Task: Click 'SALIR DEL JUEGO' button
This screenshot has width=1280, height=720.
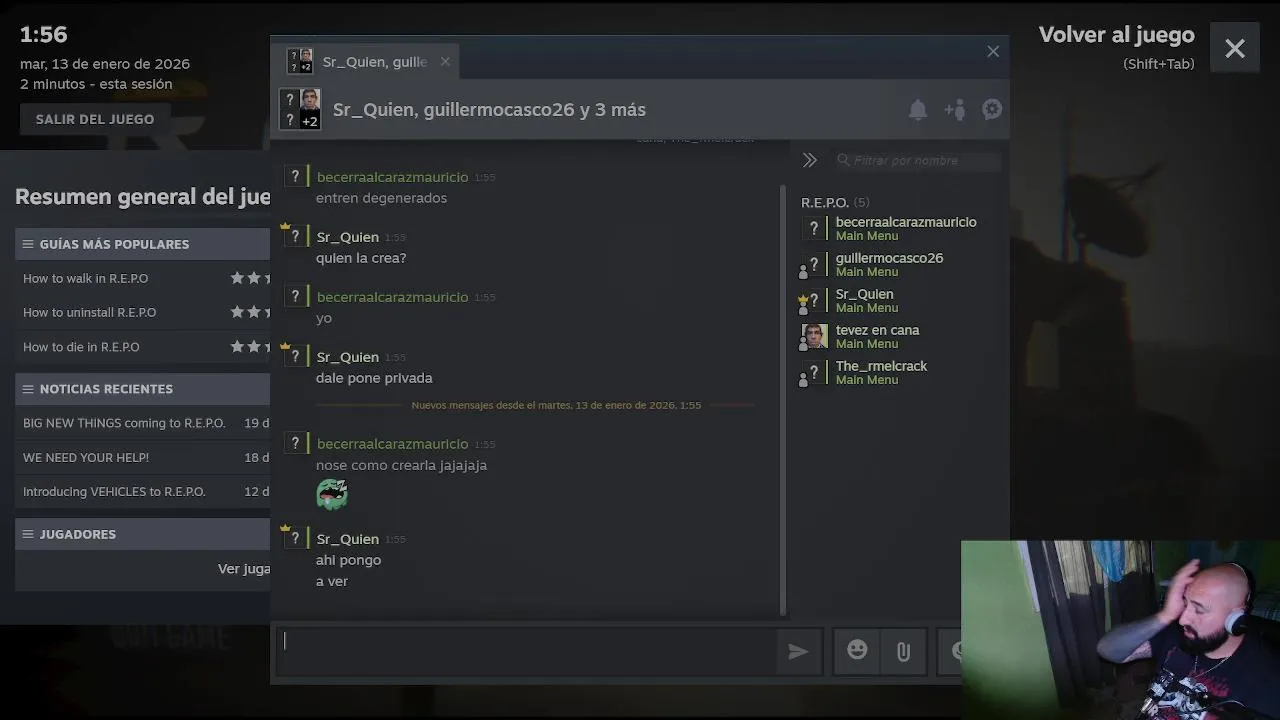Action: pyautogui.click(x=95, y=119)
